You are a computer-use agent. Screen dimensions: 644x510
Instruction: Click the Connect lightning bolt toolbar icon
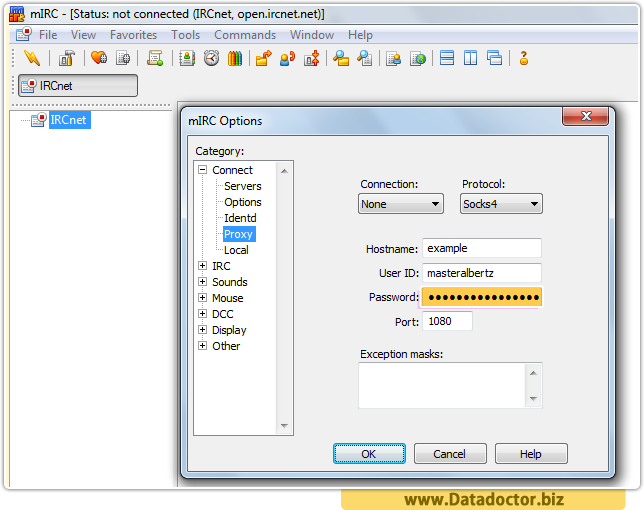[32, 58]
